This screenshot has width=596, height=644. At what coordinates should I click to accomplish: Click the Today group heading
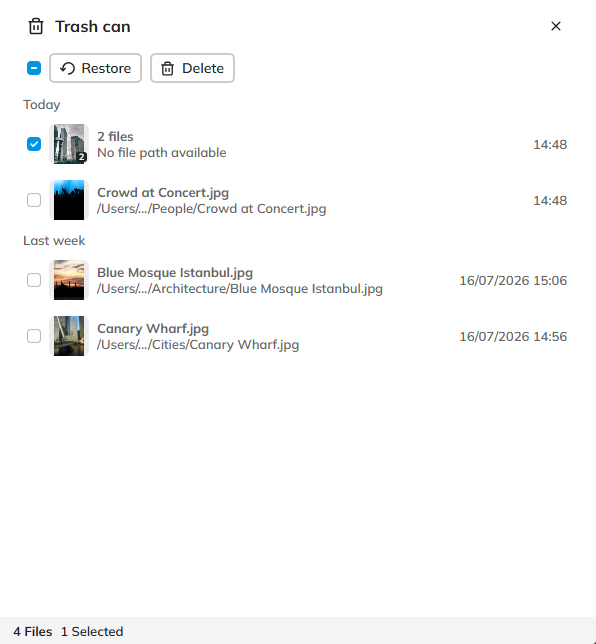coord(42,105)
